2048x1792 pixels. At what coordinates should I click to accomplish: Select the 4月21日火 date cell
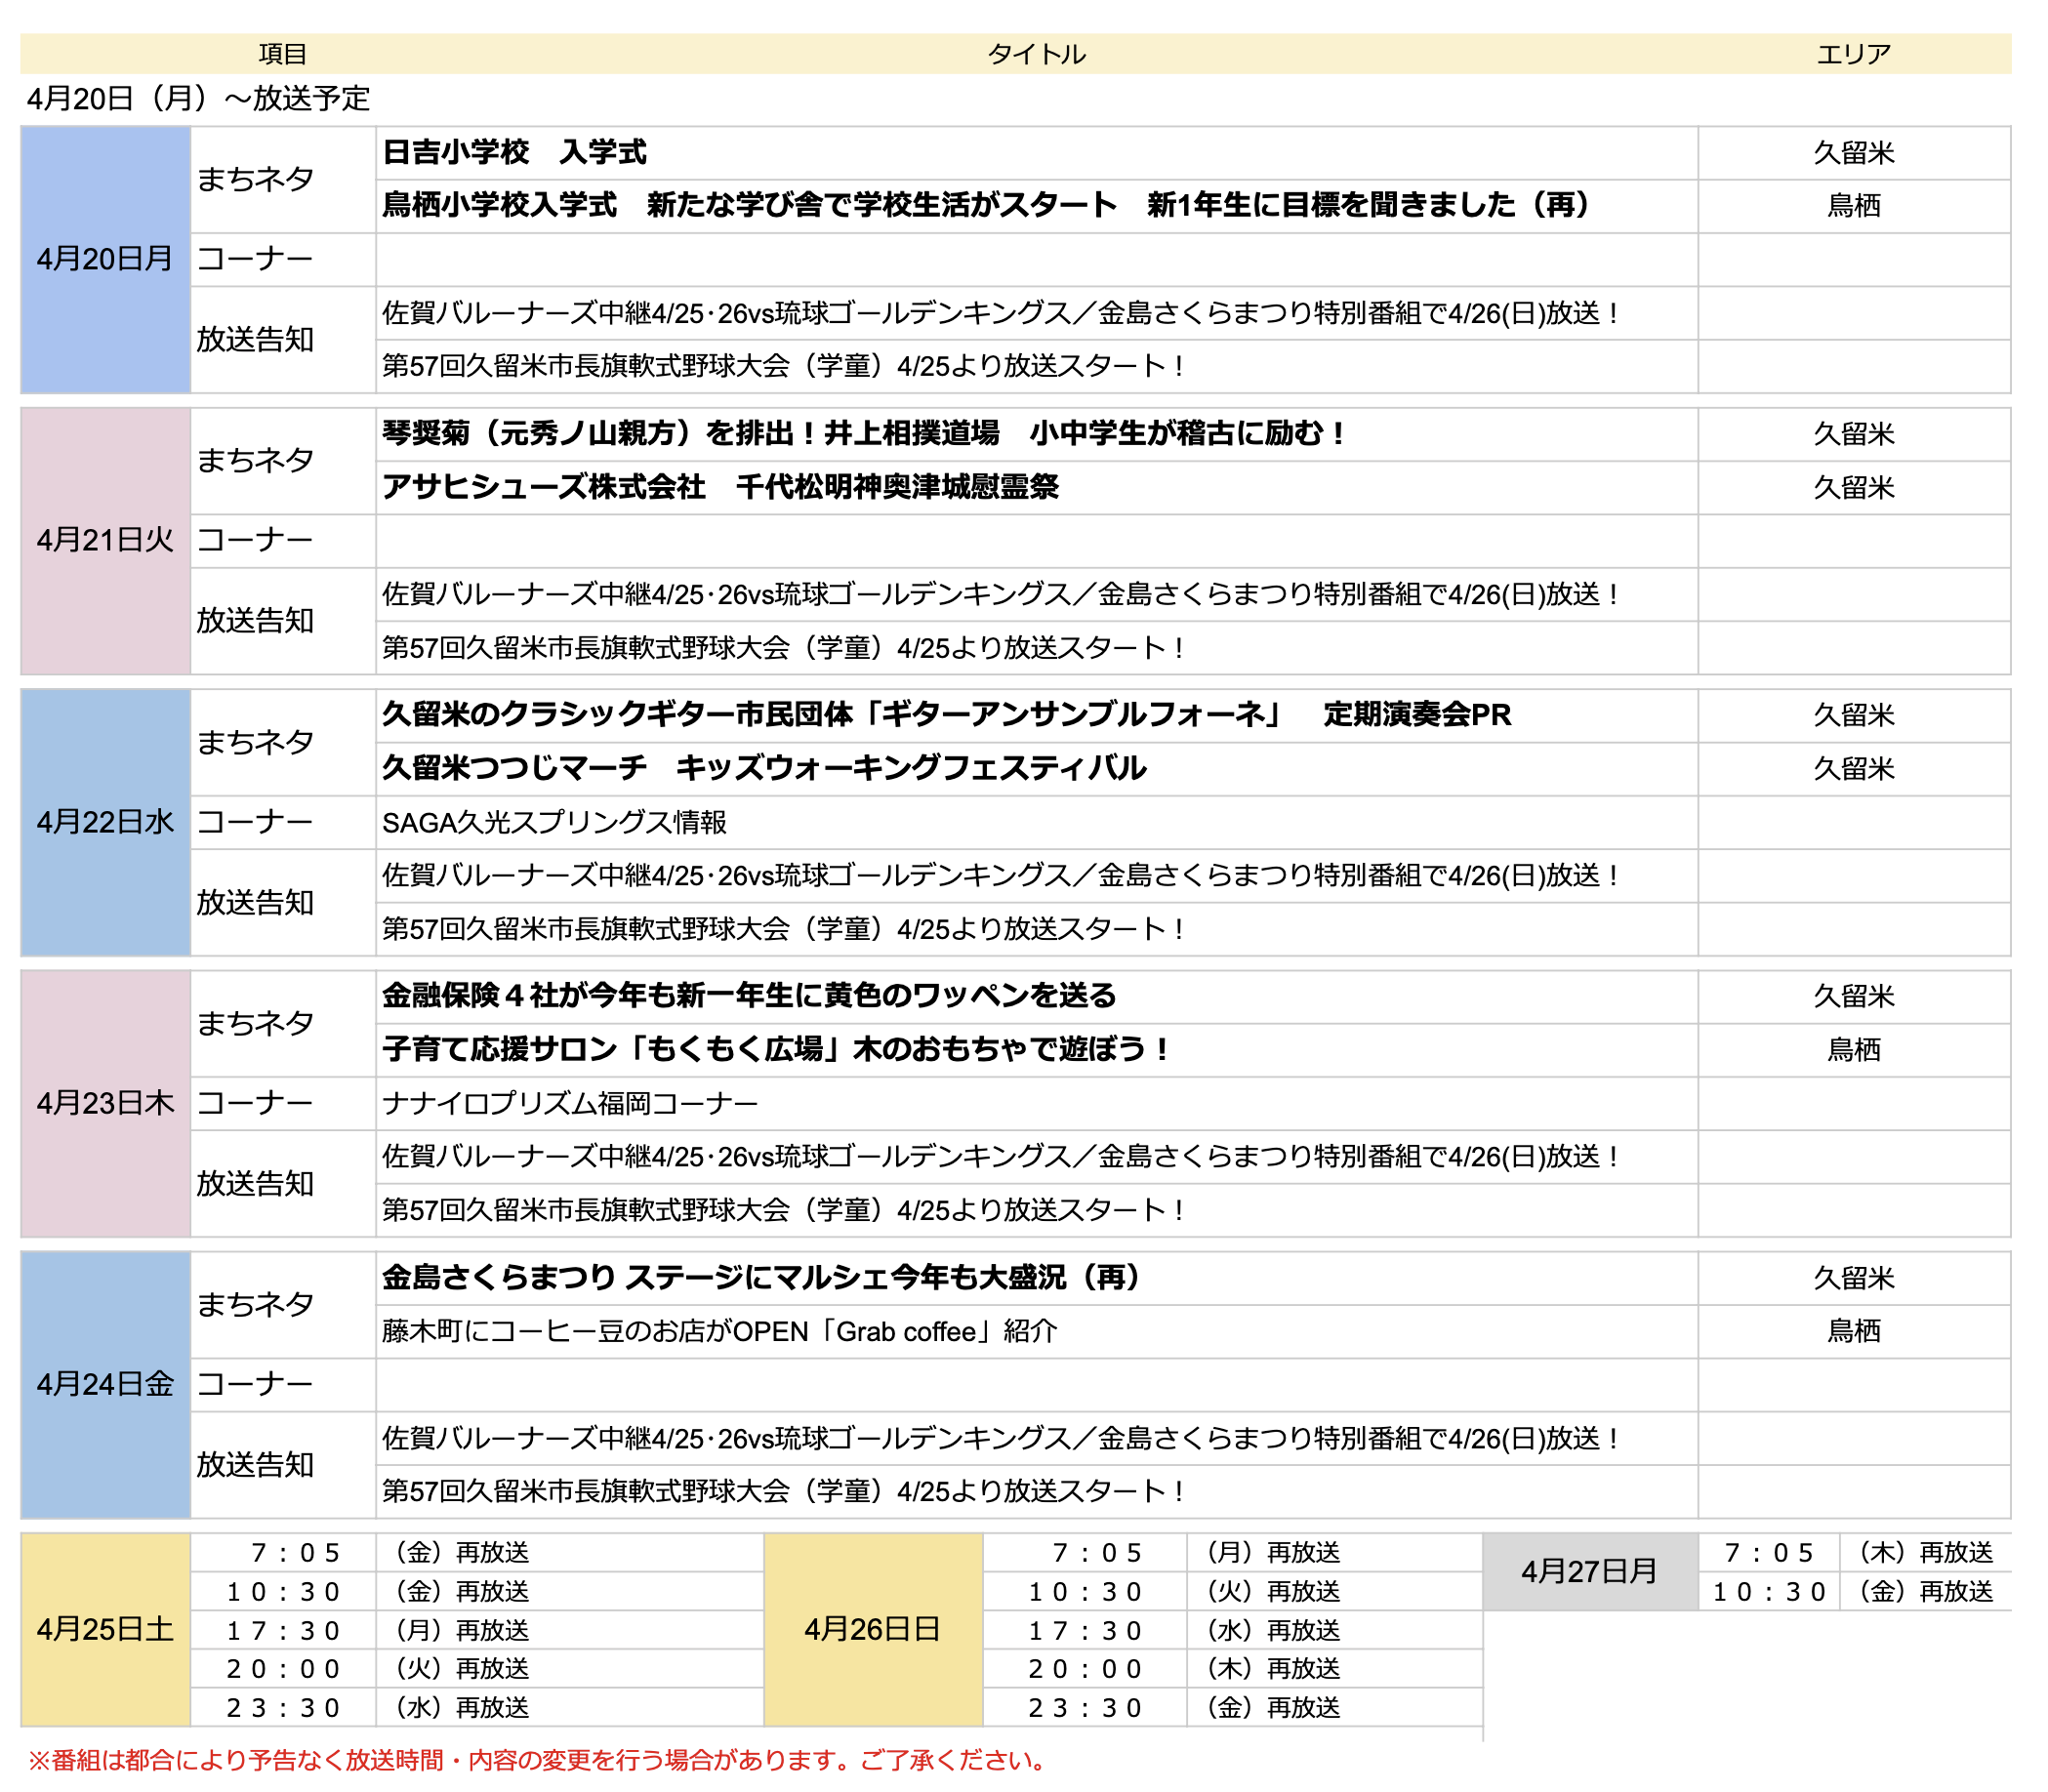(x=105, y=540)
